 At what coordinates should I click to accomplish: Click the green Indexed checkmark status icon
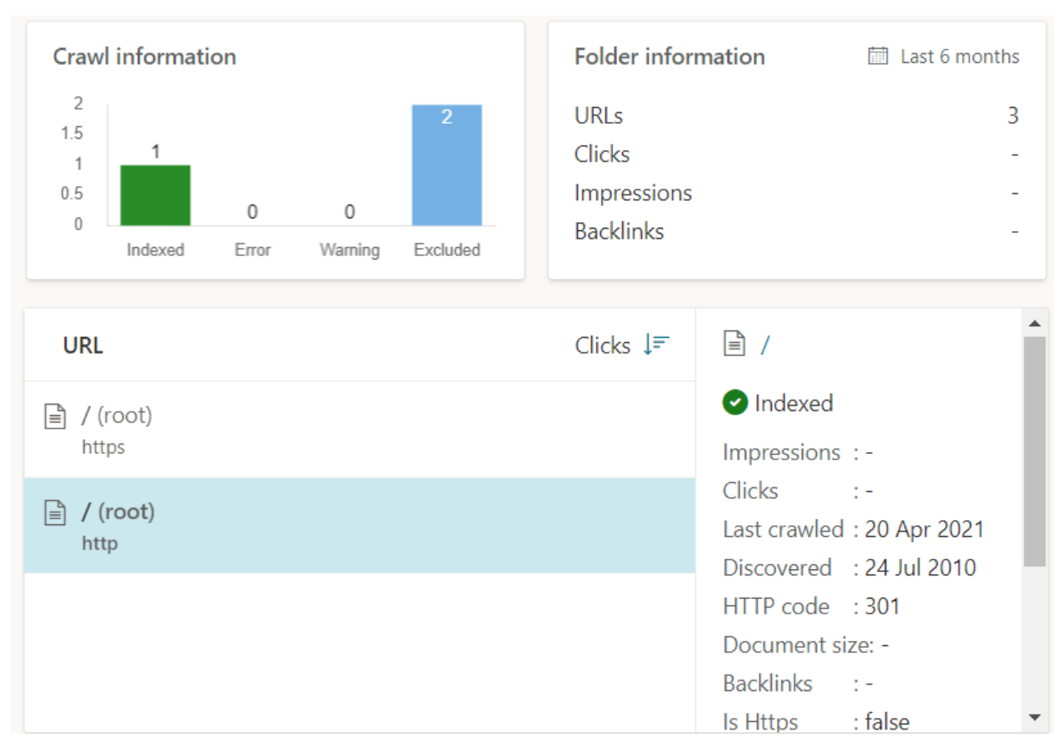point(735,403)
